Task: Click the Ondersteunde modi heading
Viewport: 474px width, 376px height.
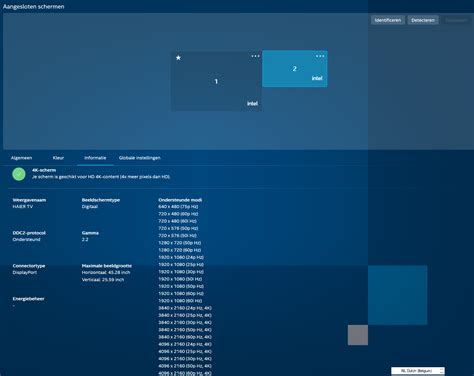Action: [180, 200]
